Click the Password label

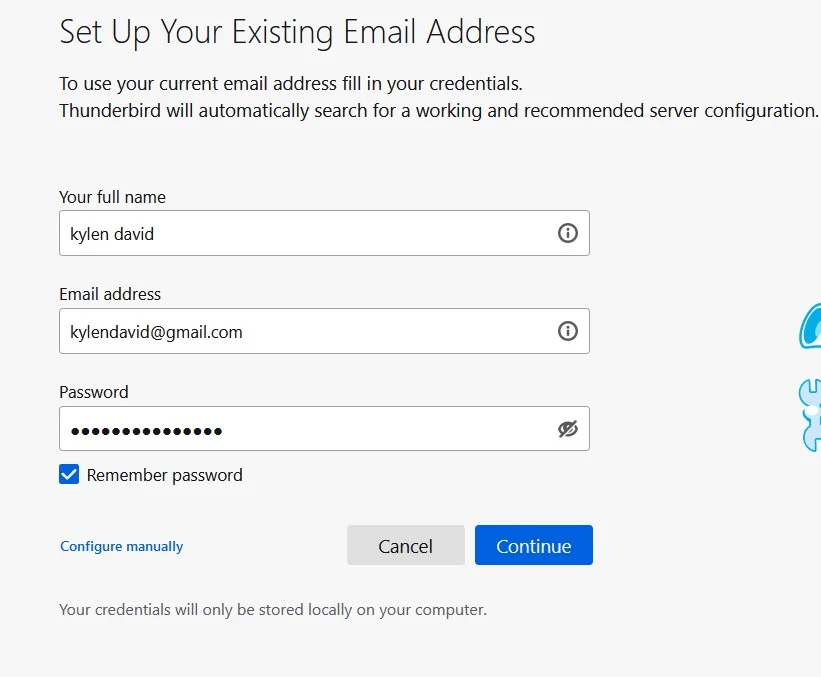[93, 392]
